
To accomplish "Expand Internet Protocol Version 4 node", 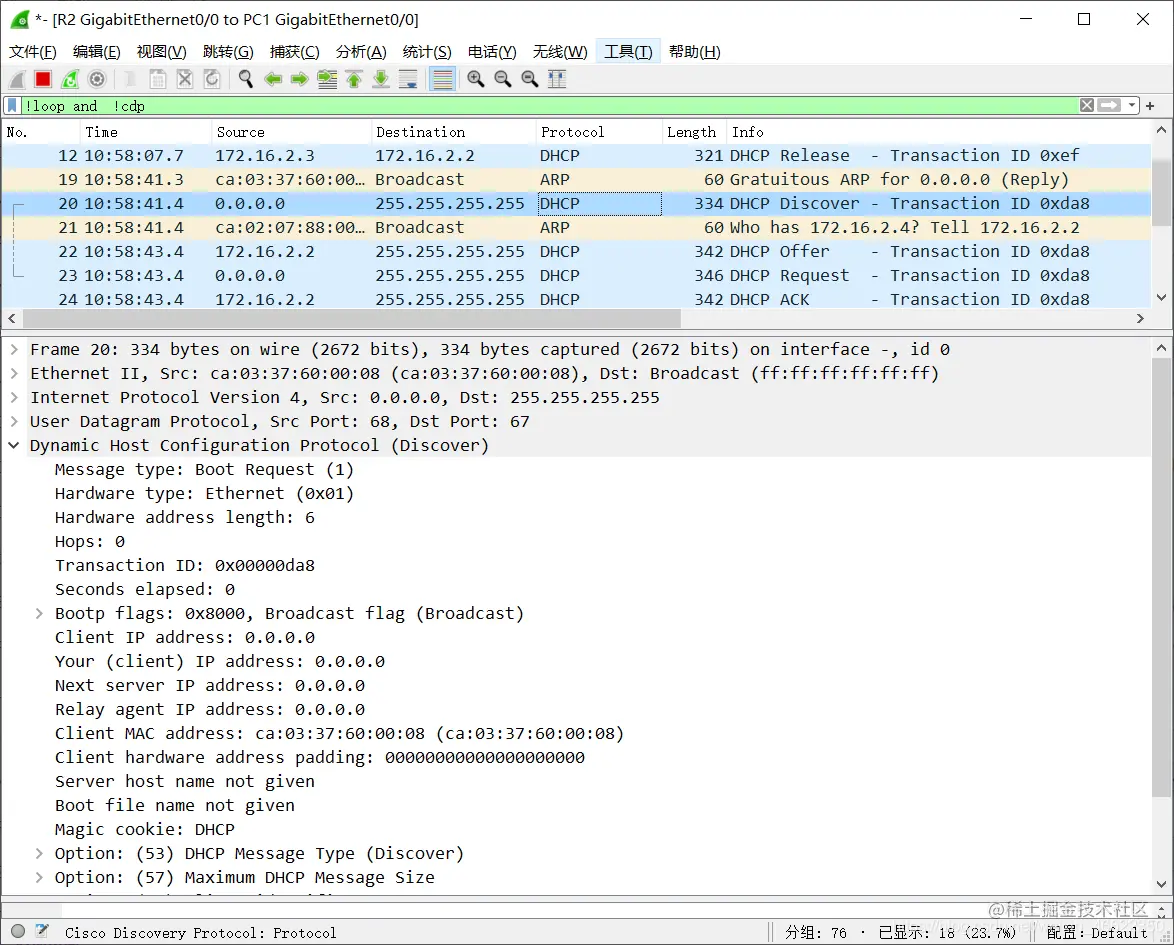I will [13, 398].
